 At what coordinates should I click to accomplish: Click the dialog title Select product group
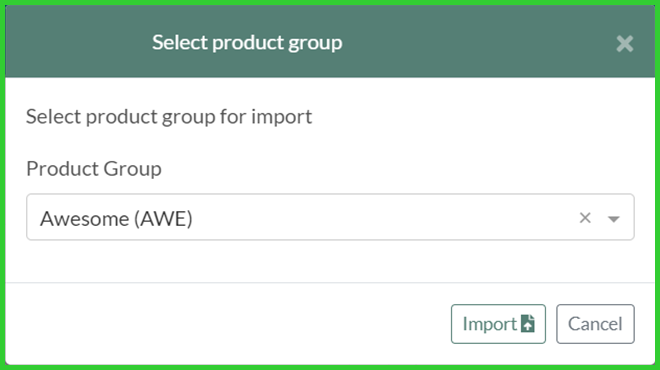(247, 43)
